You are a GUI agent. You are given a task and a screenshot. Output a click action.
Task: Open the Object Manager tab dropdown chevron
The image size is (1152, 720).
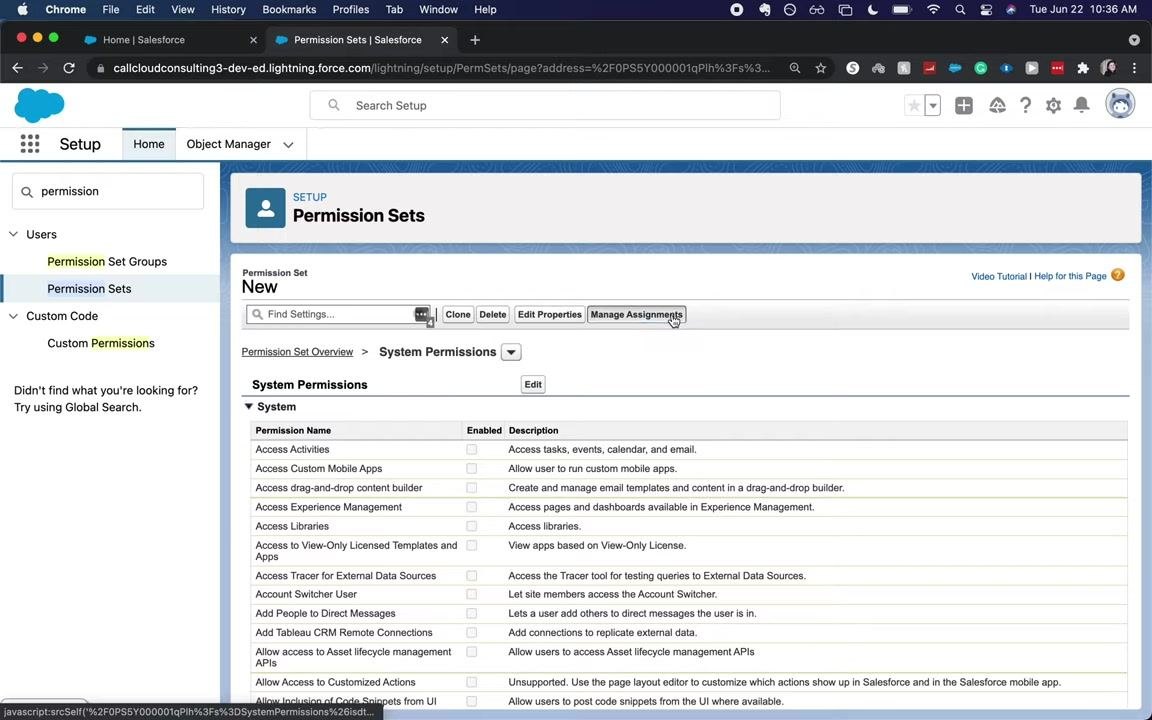point(288,145)
